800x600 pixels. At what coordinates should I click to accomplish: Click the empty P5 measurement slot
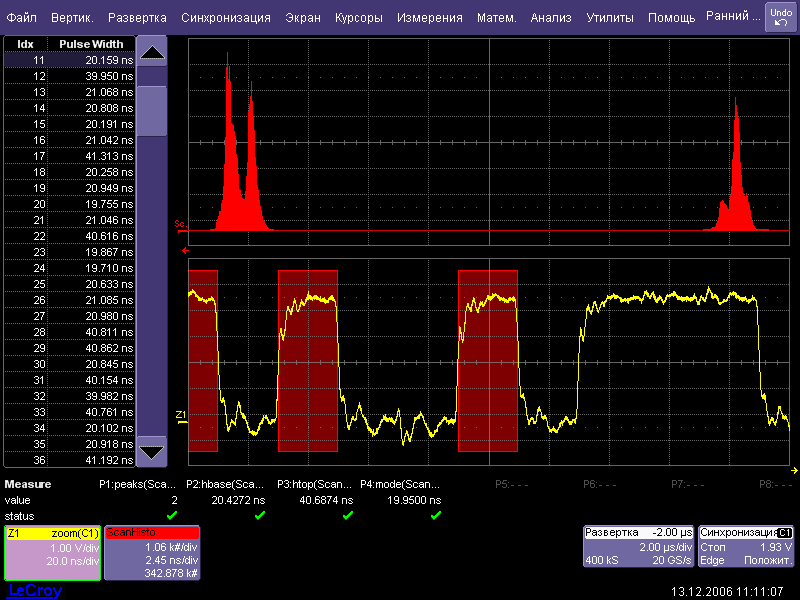pyautogui.click(x=512, y=484)
